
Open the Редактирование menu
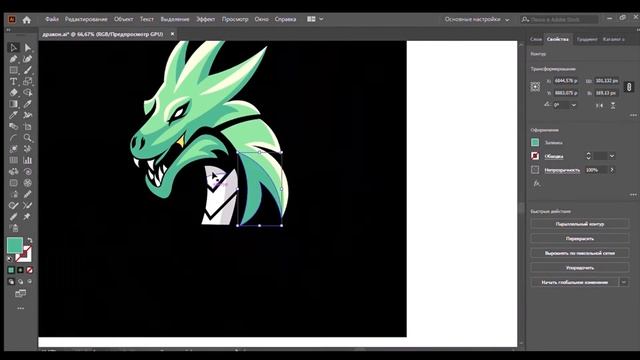coord(86,19)
